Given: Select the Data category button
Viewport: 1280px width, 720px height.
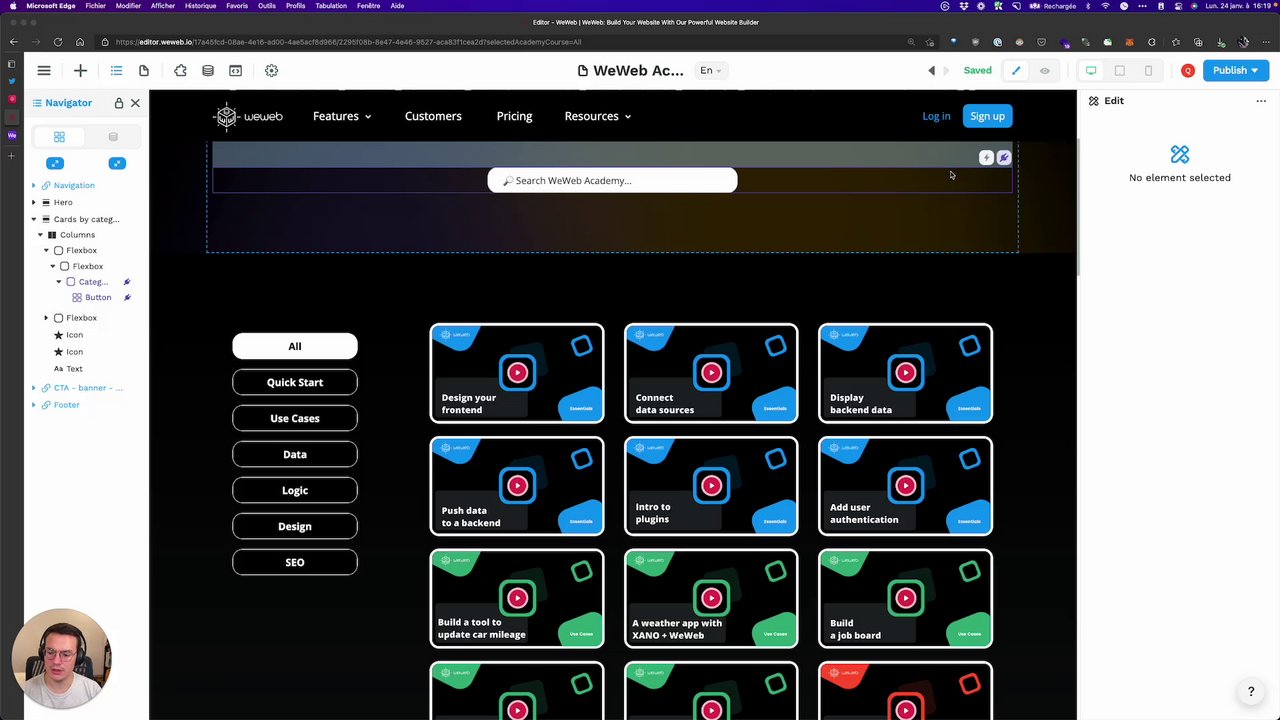Looking at the screenshot, I should point(295,454).
